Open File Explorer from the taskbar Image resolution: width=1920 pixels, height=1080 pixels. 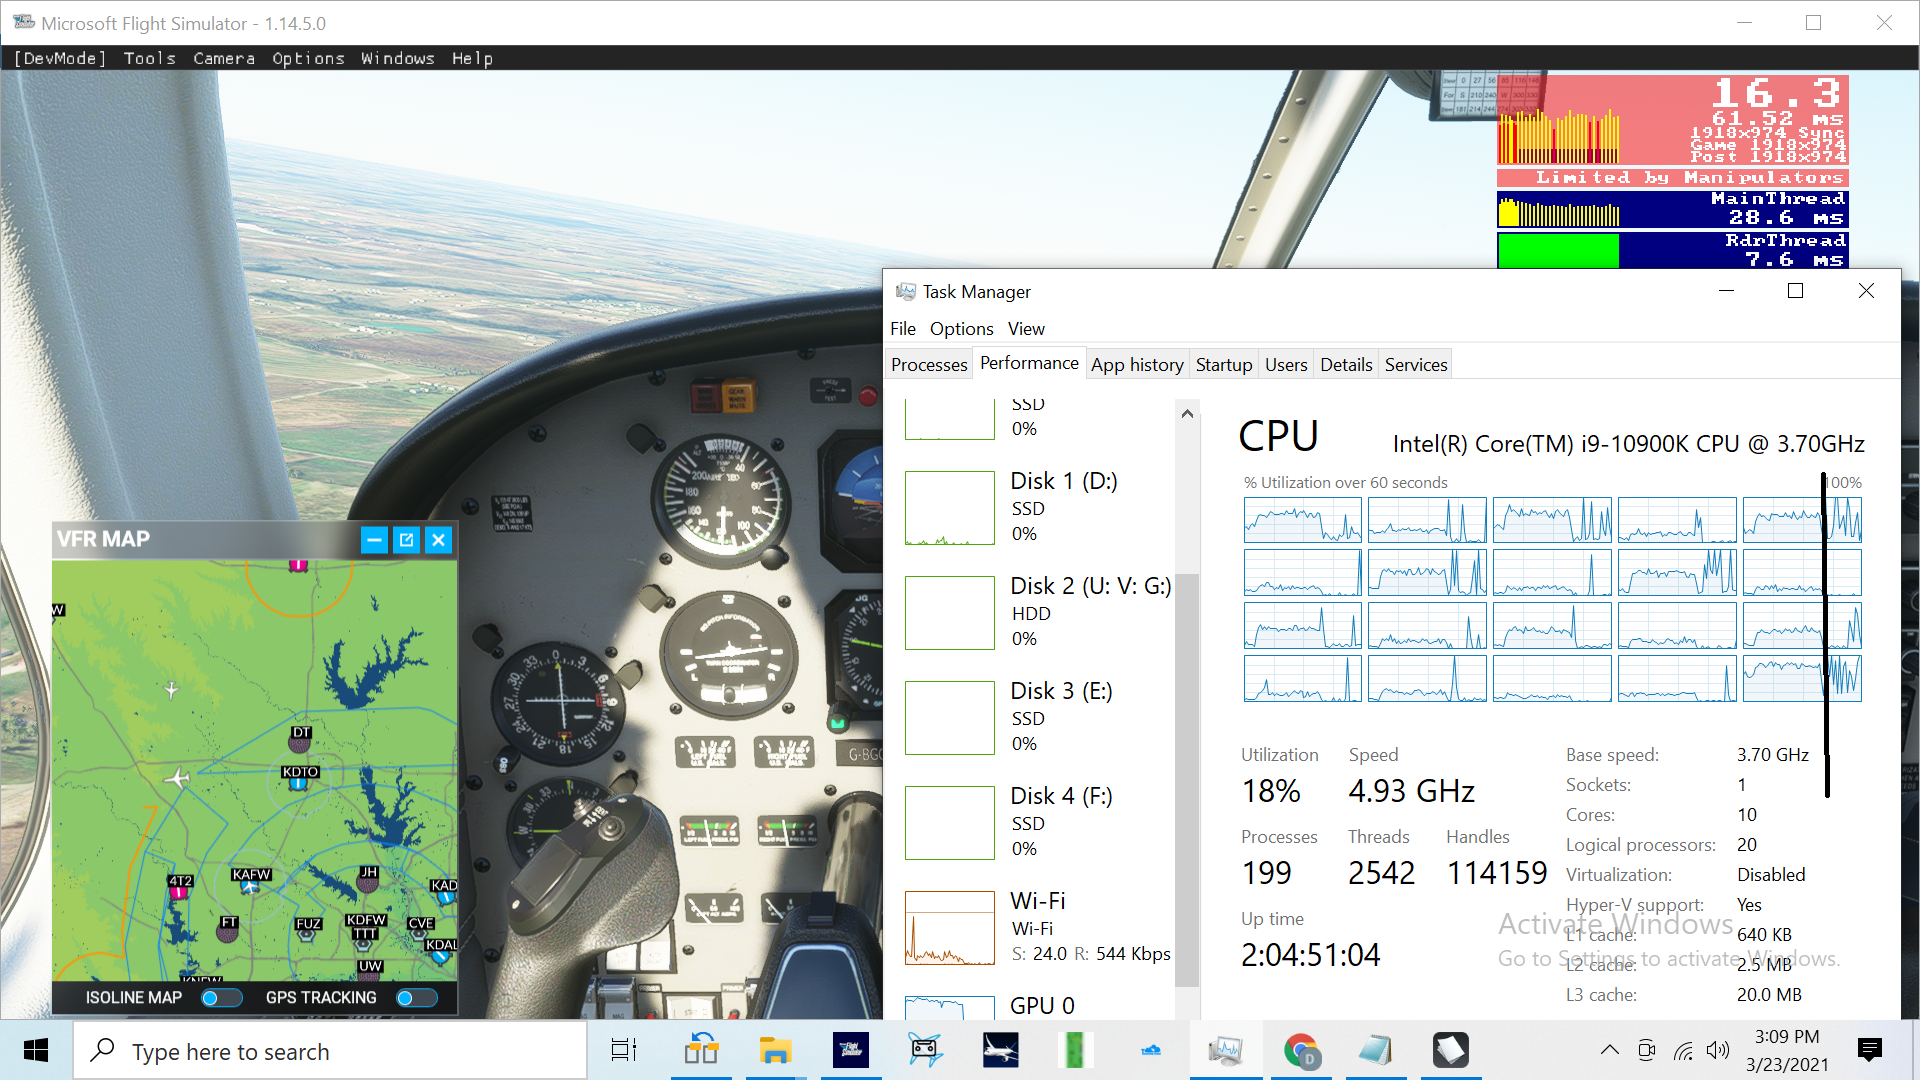(775, 1050)
